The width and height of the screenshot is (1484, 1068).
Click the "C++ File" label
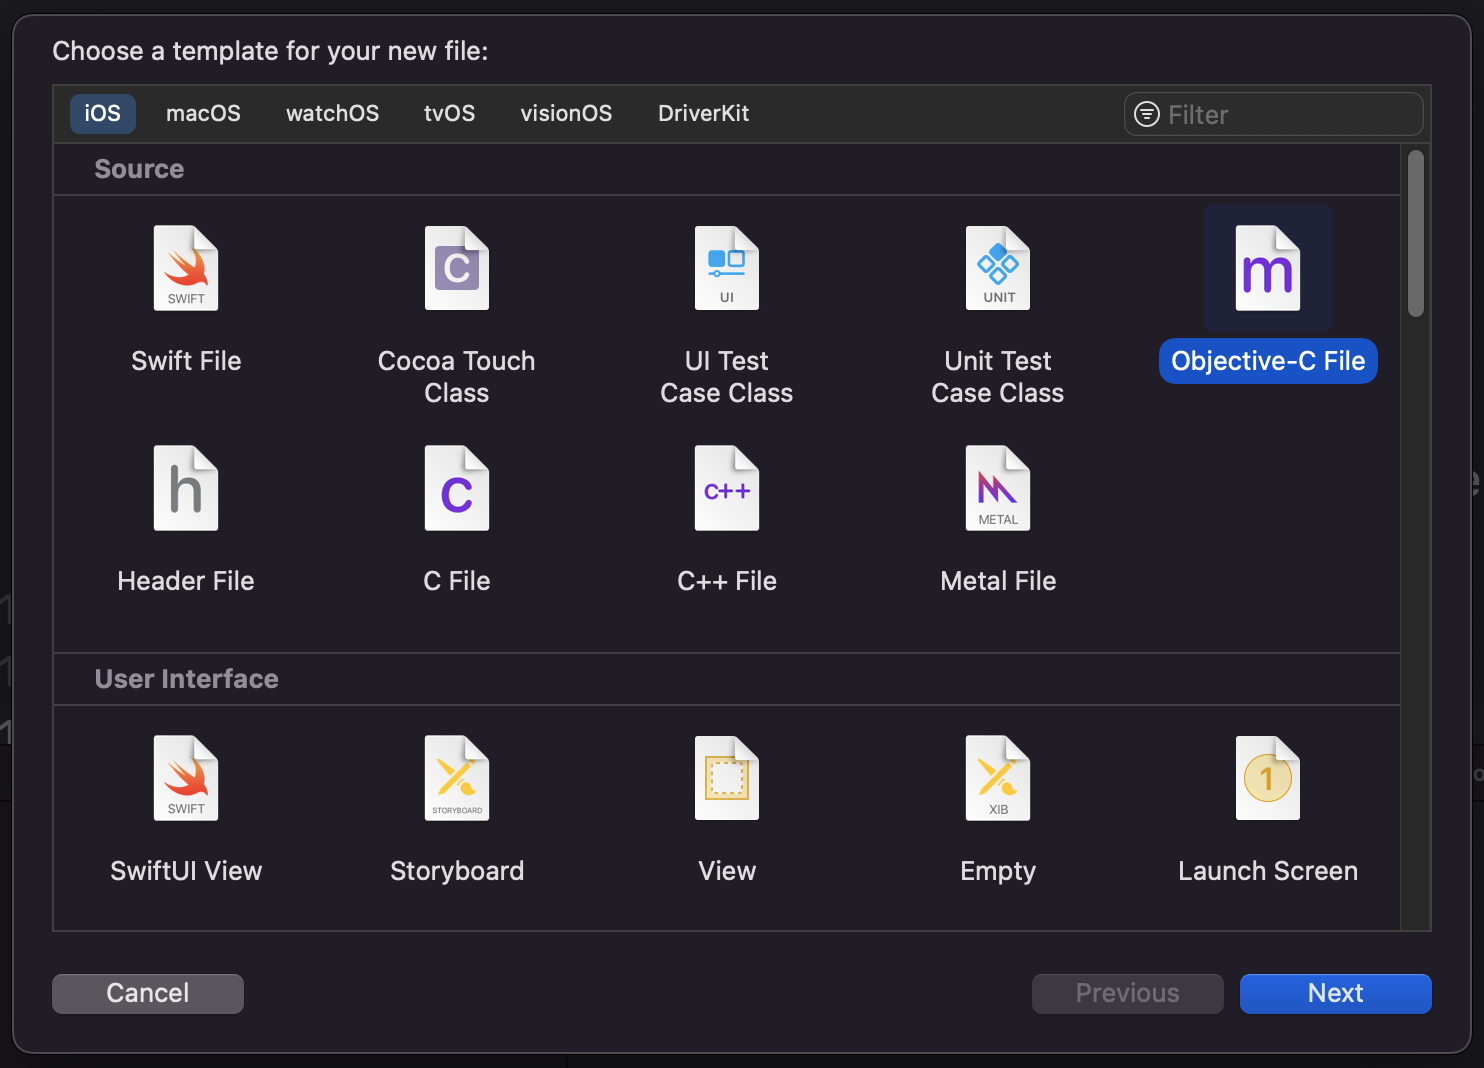727,581
